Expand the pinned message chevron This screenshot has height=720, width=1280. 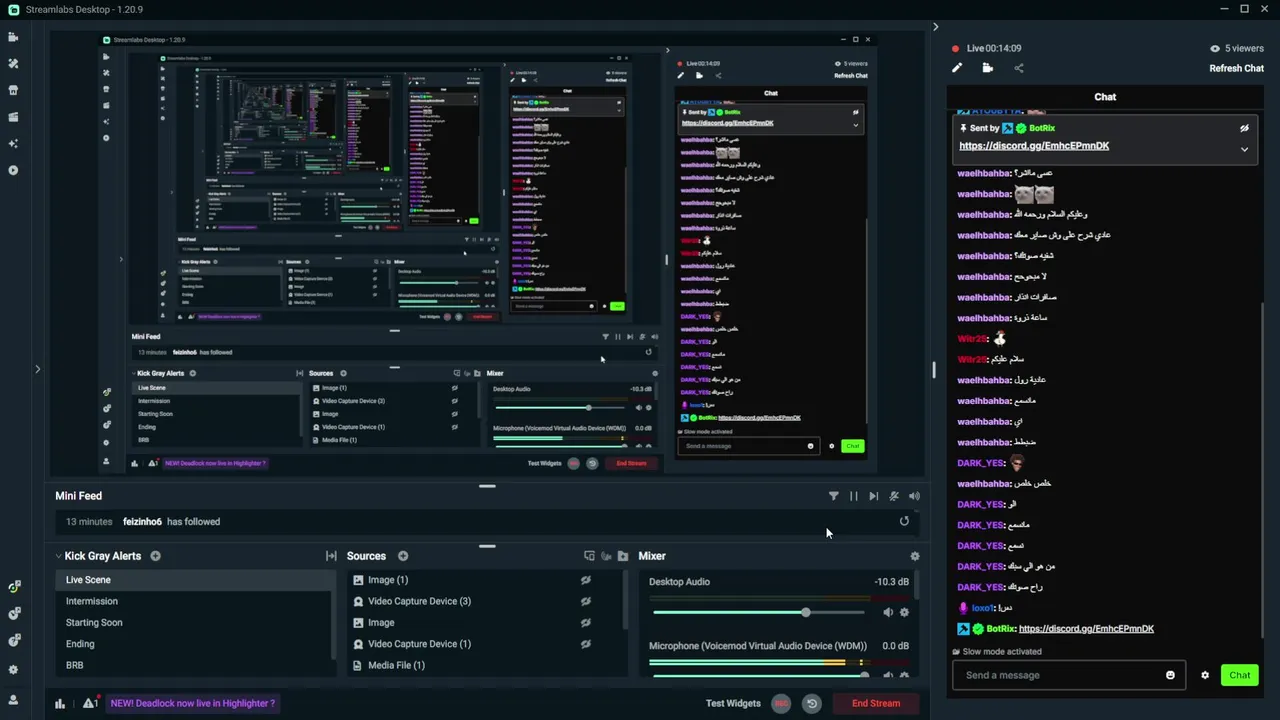(x=1244, y=149)
